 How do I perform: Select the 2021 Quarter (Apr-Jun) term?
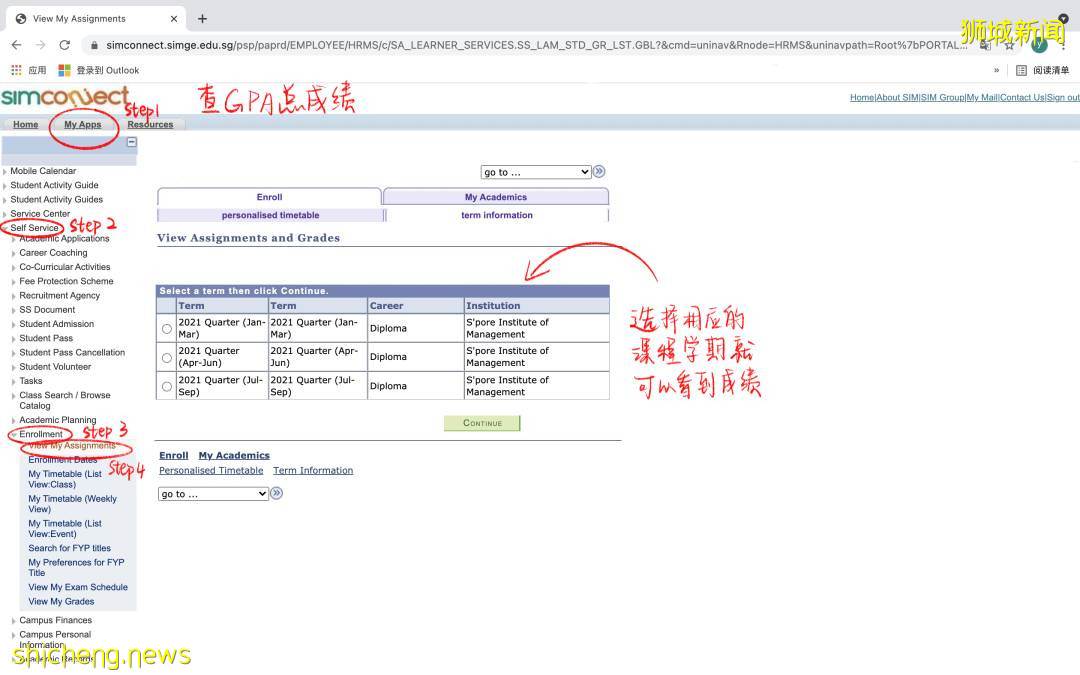(x=165, y=357)
